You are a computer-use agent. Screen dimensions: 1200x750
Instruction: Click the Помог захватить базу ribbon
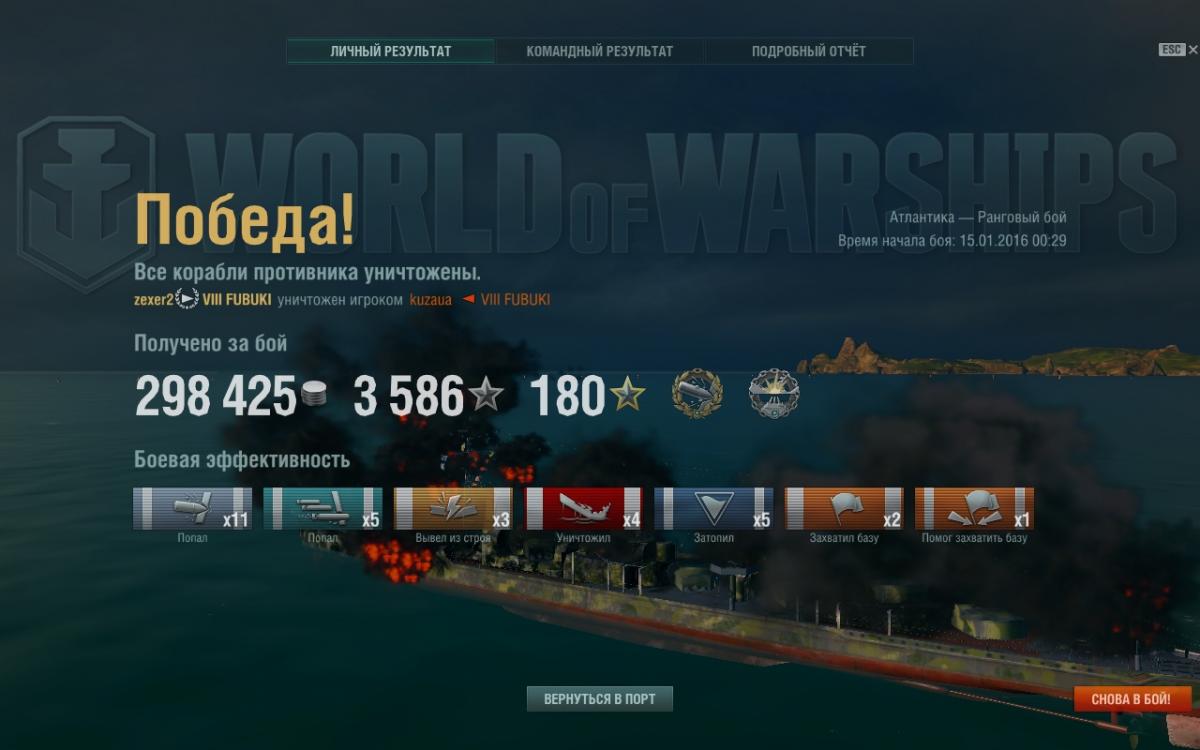coord(975,508)
